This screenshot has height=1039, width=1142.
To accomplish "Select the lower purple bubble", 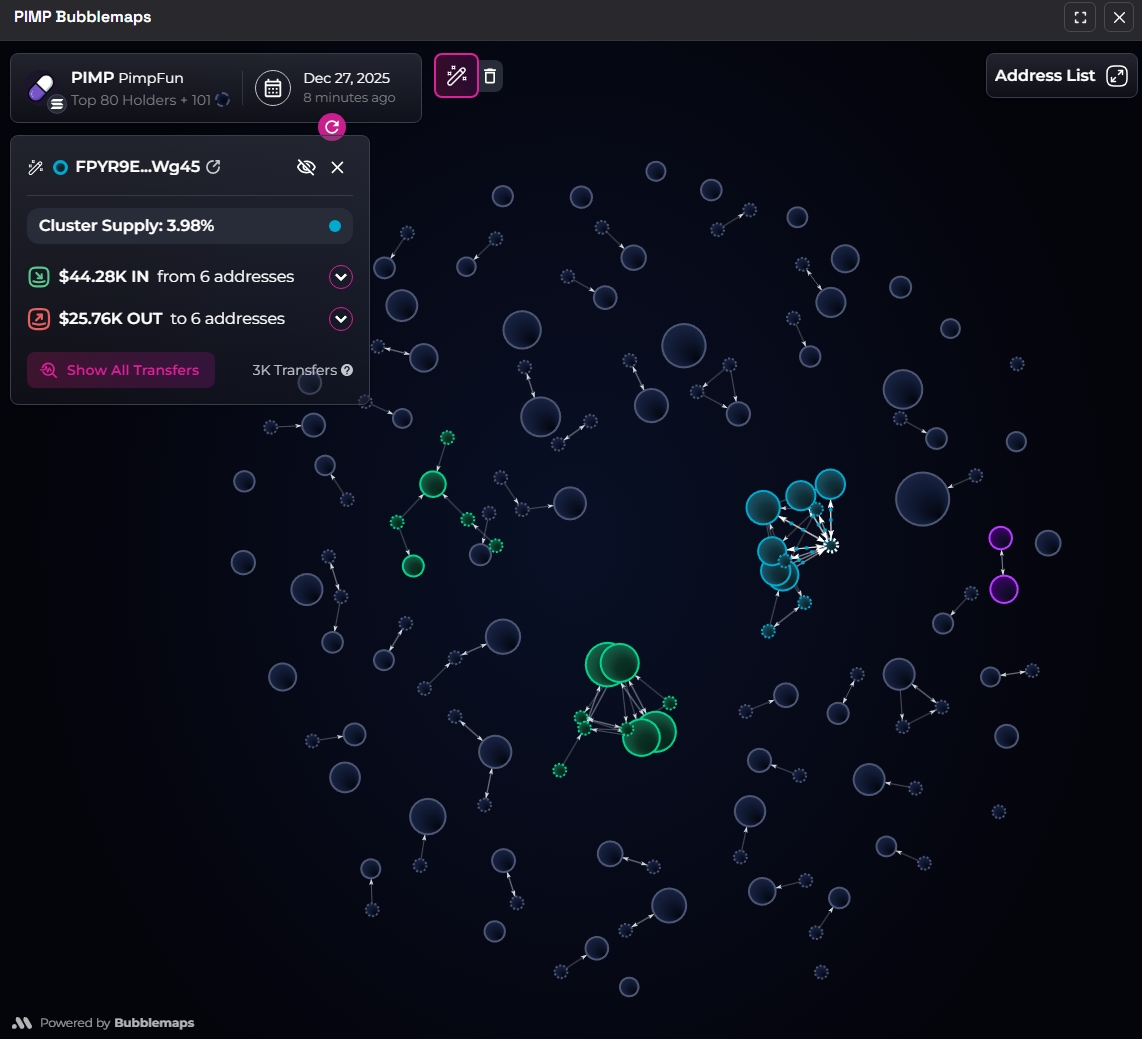I will tap(1004, 589).
